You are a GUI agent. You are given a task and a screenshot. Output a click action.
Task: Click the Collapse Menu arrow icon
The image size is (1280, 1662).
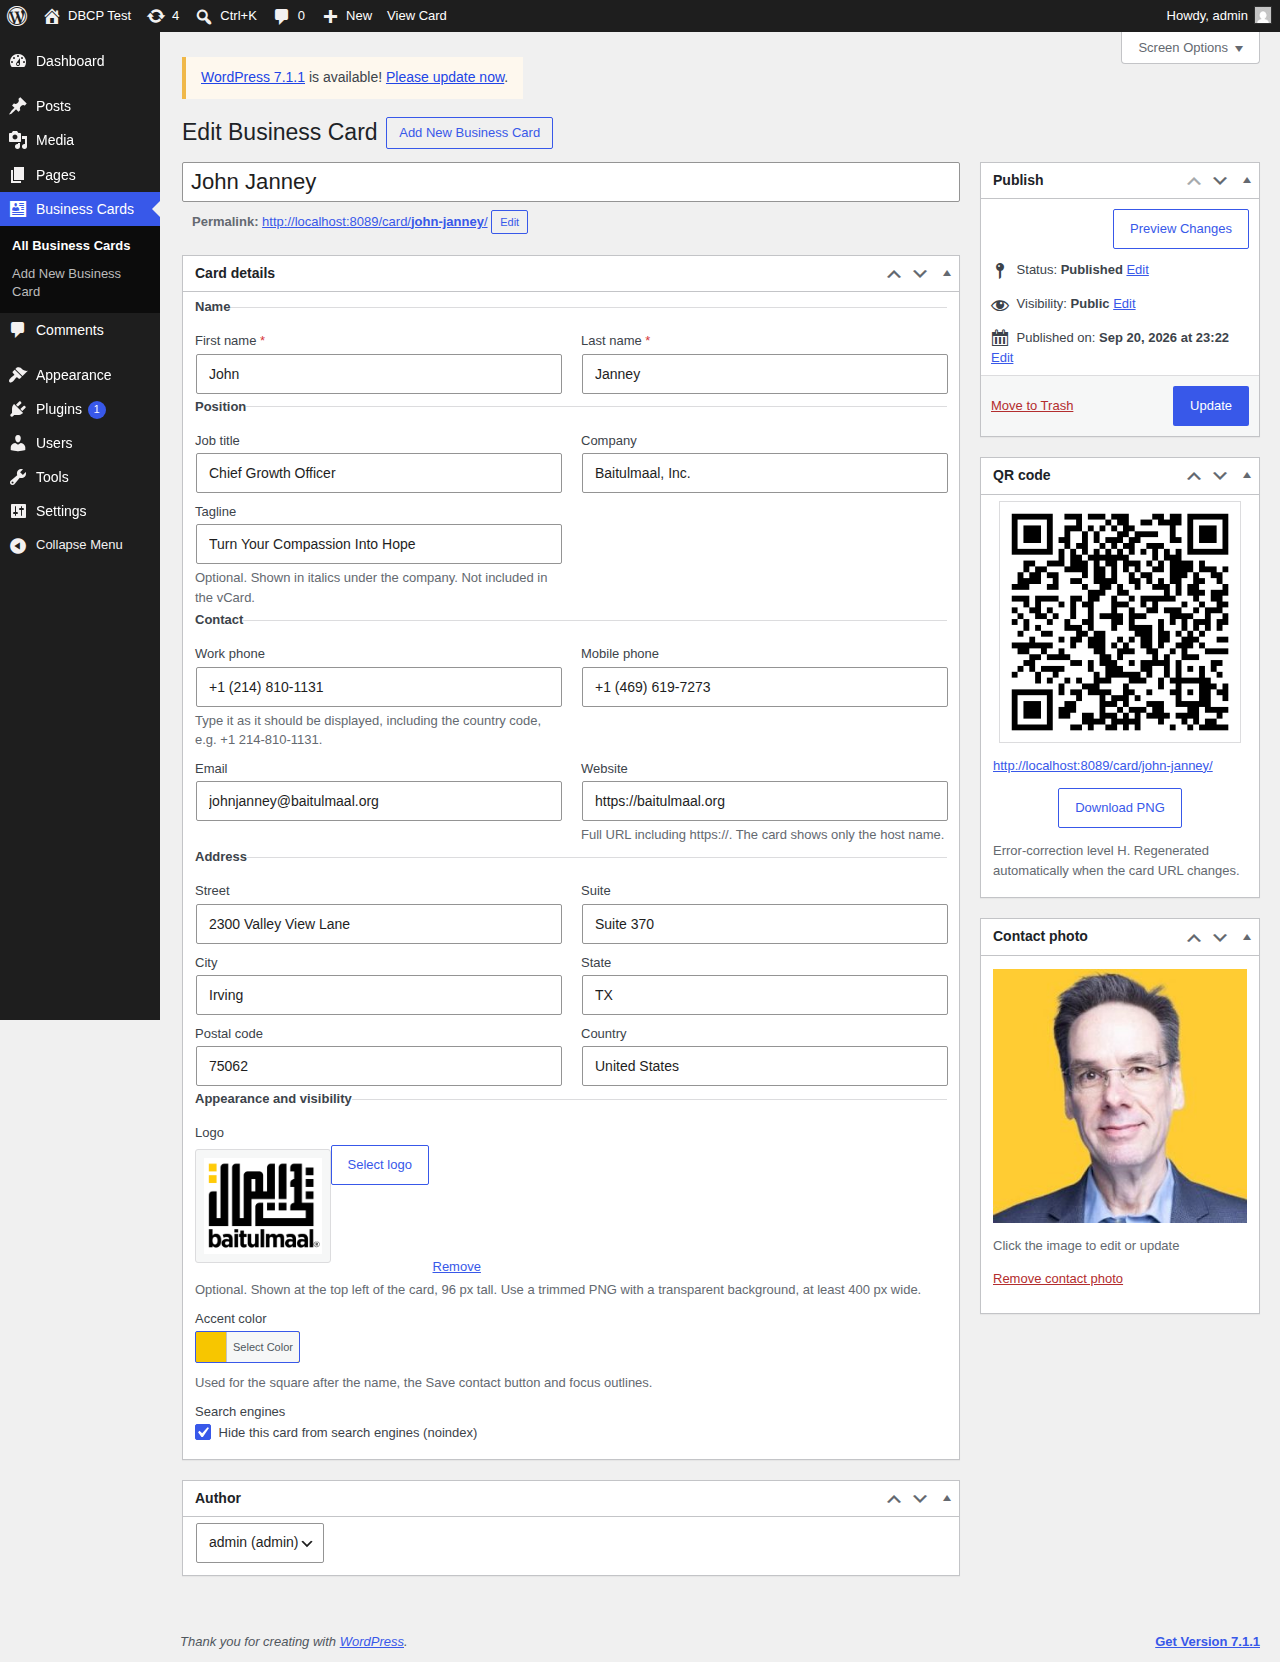18,545
